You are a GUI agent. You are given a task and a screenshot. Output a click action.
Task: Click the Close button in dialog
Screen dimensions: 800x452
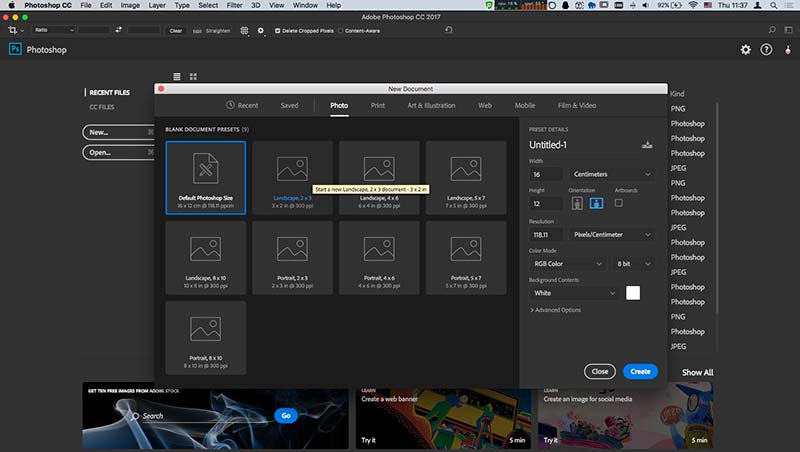coord(599,371)
